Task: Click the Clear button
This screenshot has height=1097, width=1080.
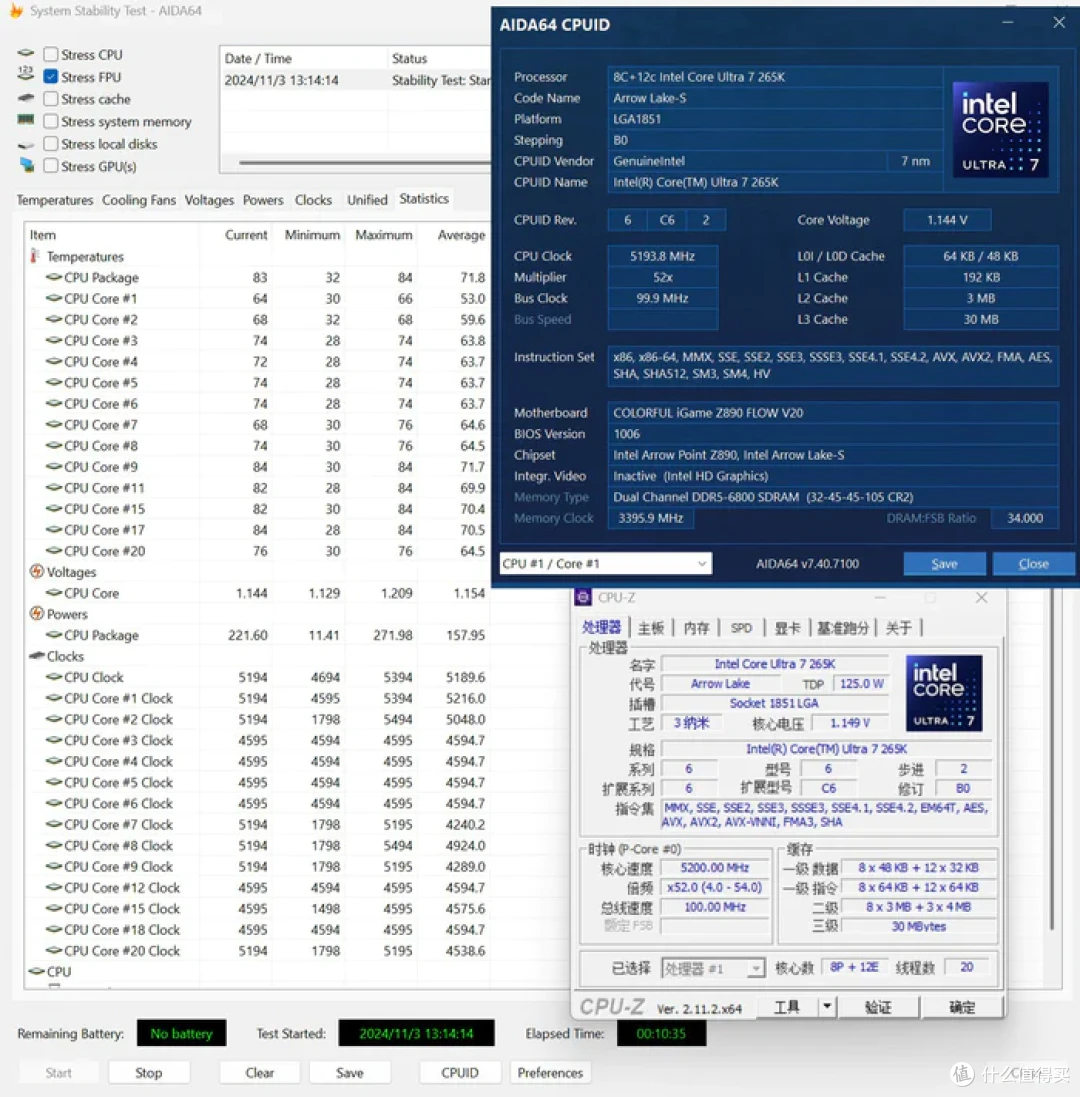Action: coord(260,1073)
